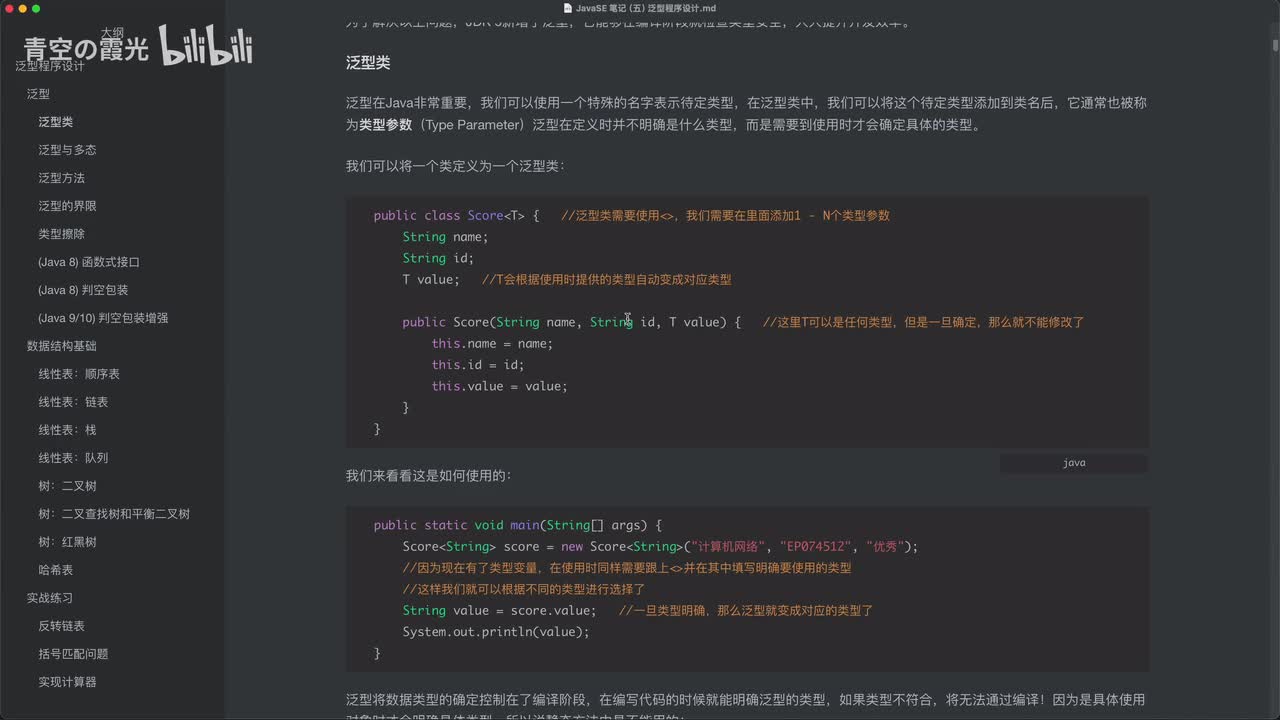The width and height of the screenshot is (1280, 720).
Task: Click the markdown file icon in title bar
Action: [568, 8]
